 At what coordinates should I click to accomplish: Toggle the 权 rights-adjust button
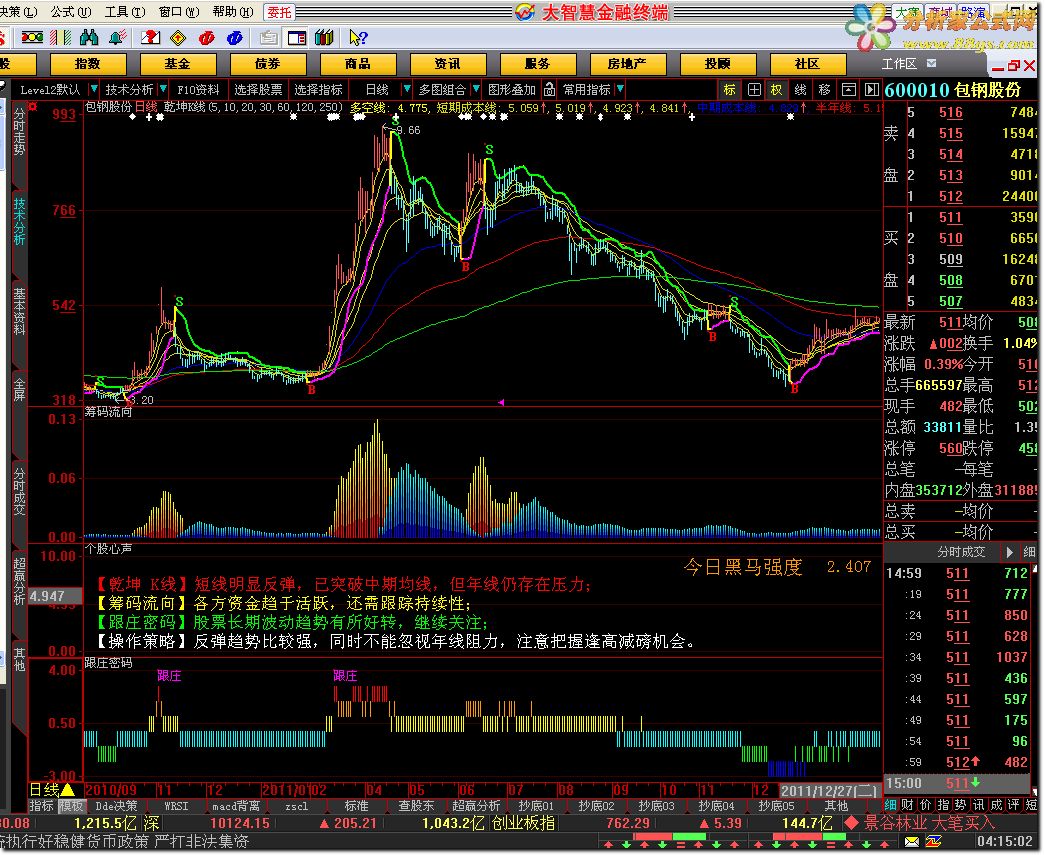click(x=776, y=89)
